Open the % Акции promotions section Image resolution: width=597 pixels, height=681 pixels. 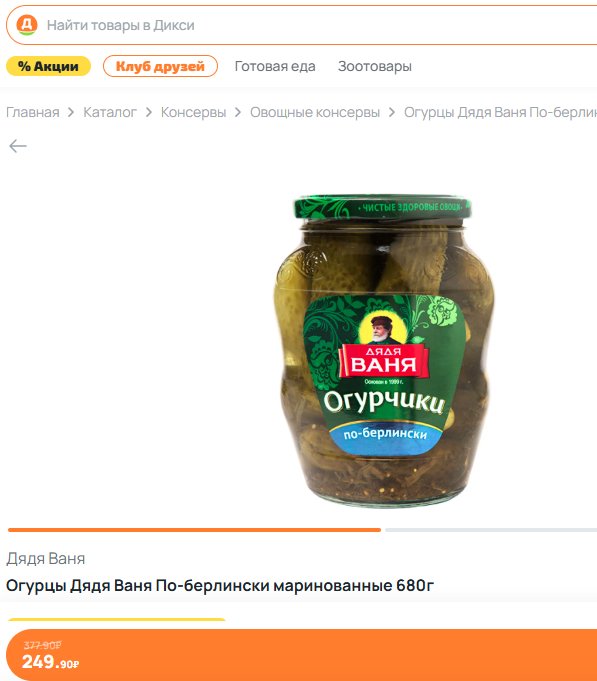[48, 66]
